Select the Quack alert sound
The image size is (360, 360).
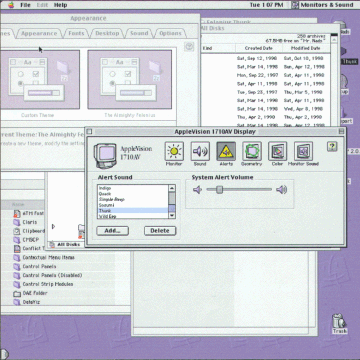pos(133,194)
